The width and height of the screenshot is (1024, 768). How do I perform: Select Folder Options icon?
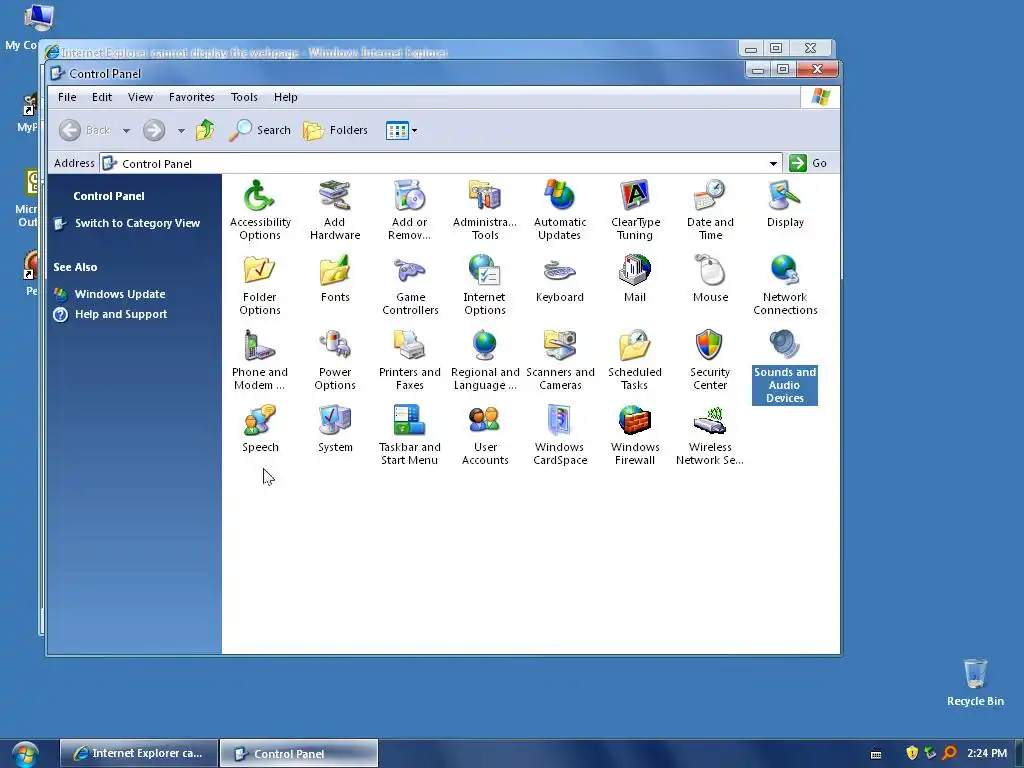[260, 285]
